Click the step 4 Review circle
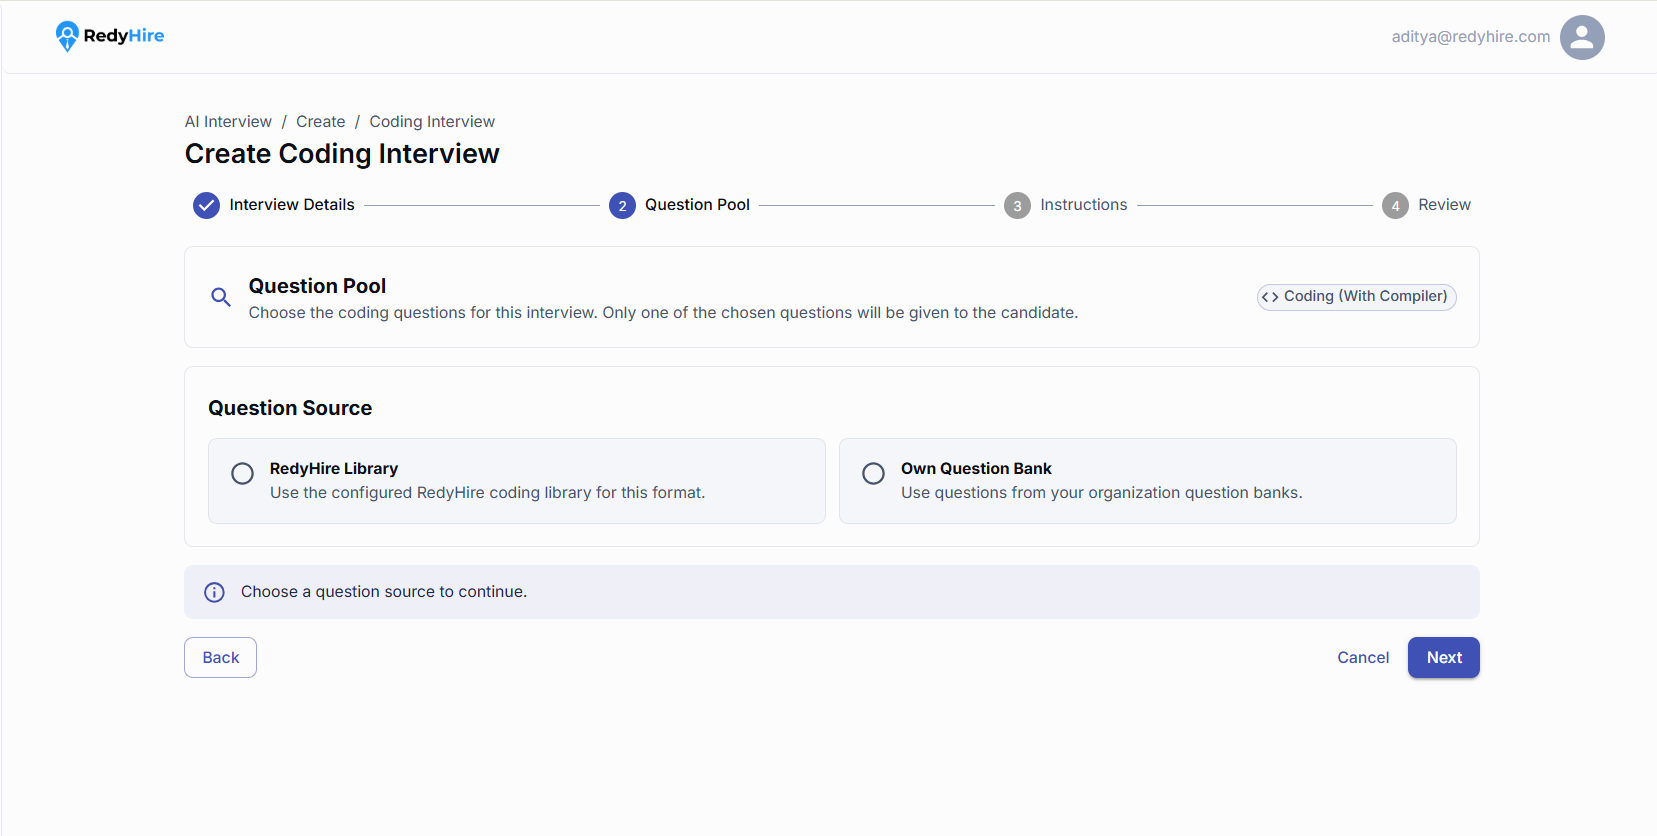 (x=1395, y=205)
